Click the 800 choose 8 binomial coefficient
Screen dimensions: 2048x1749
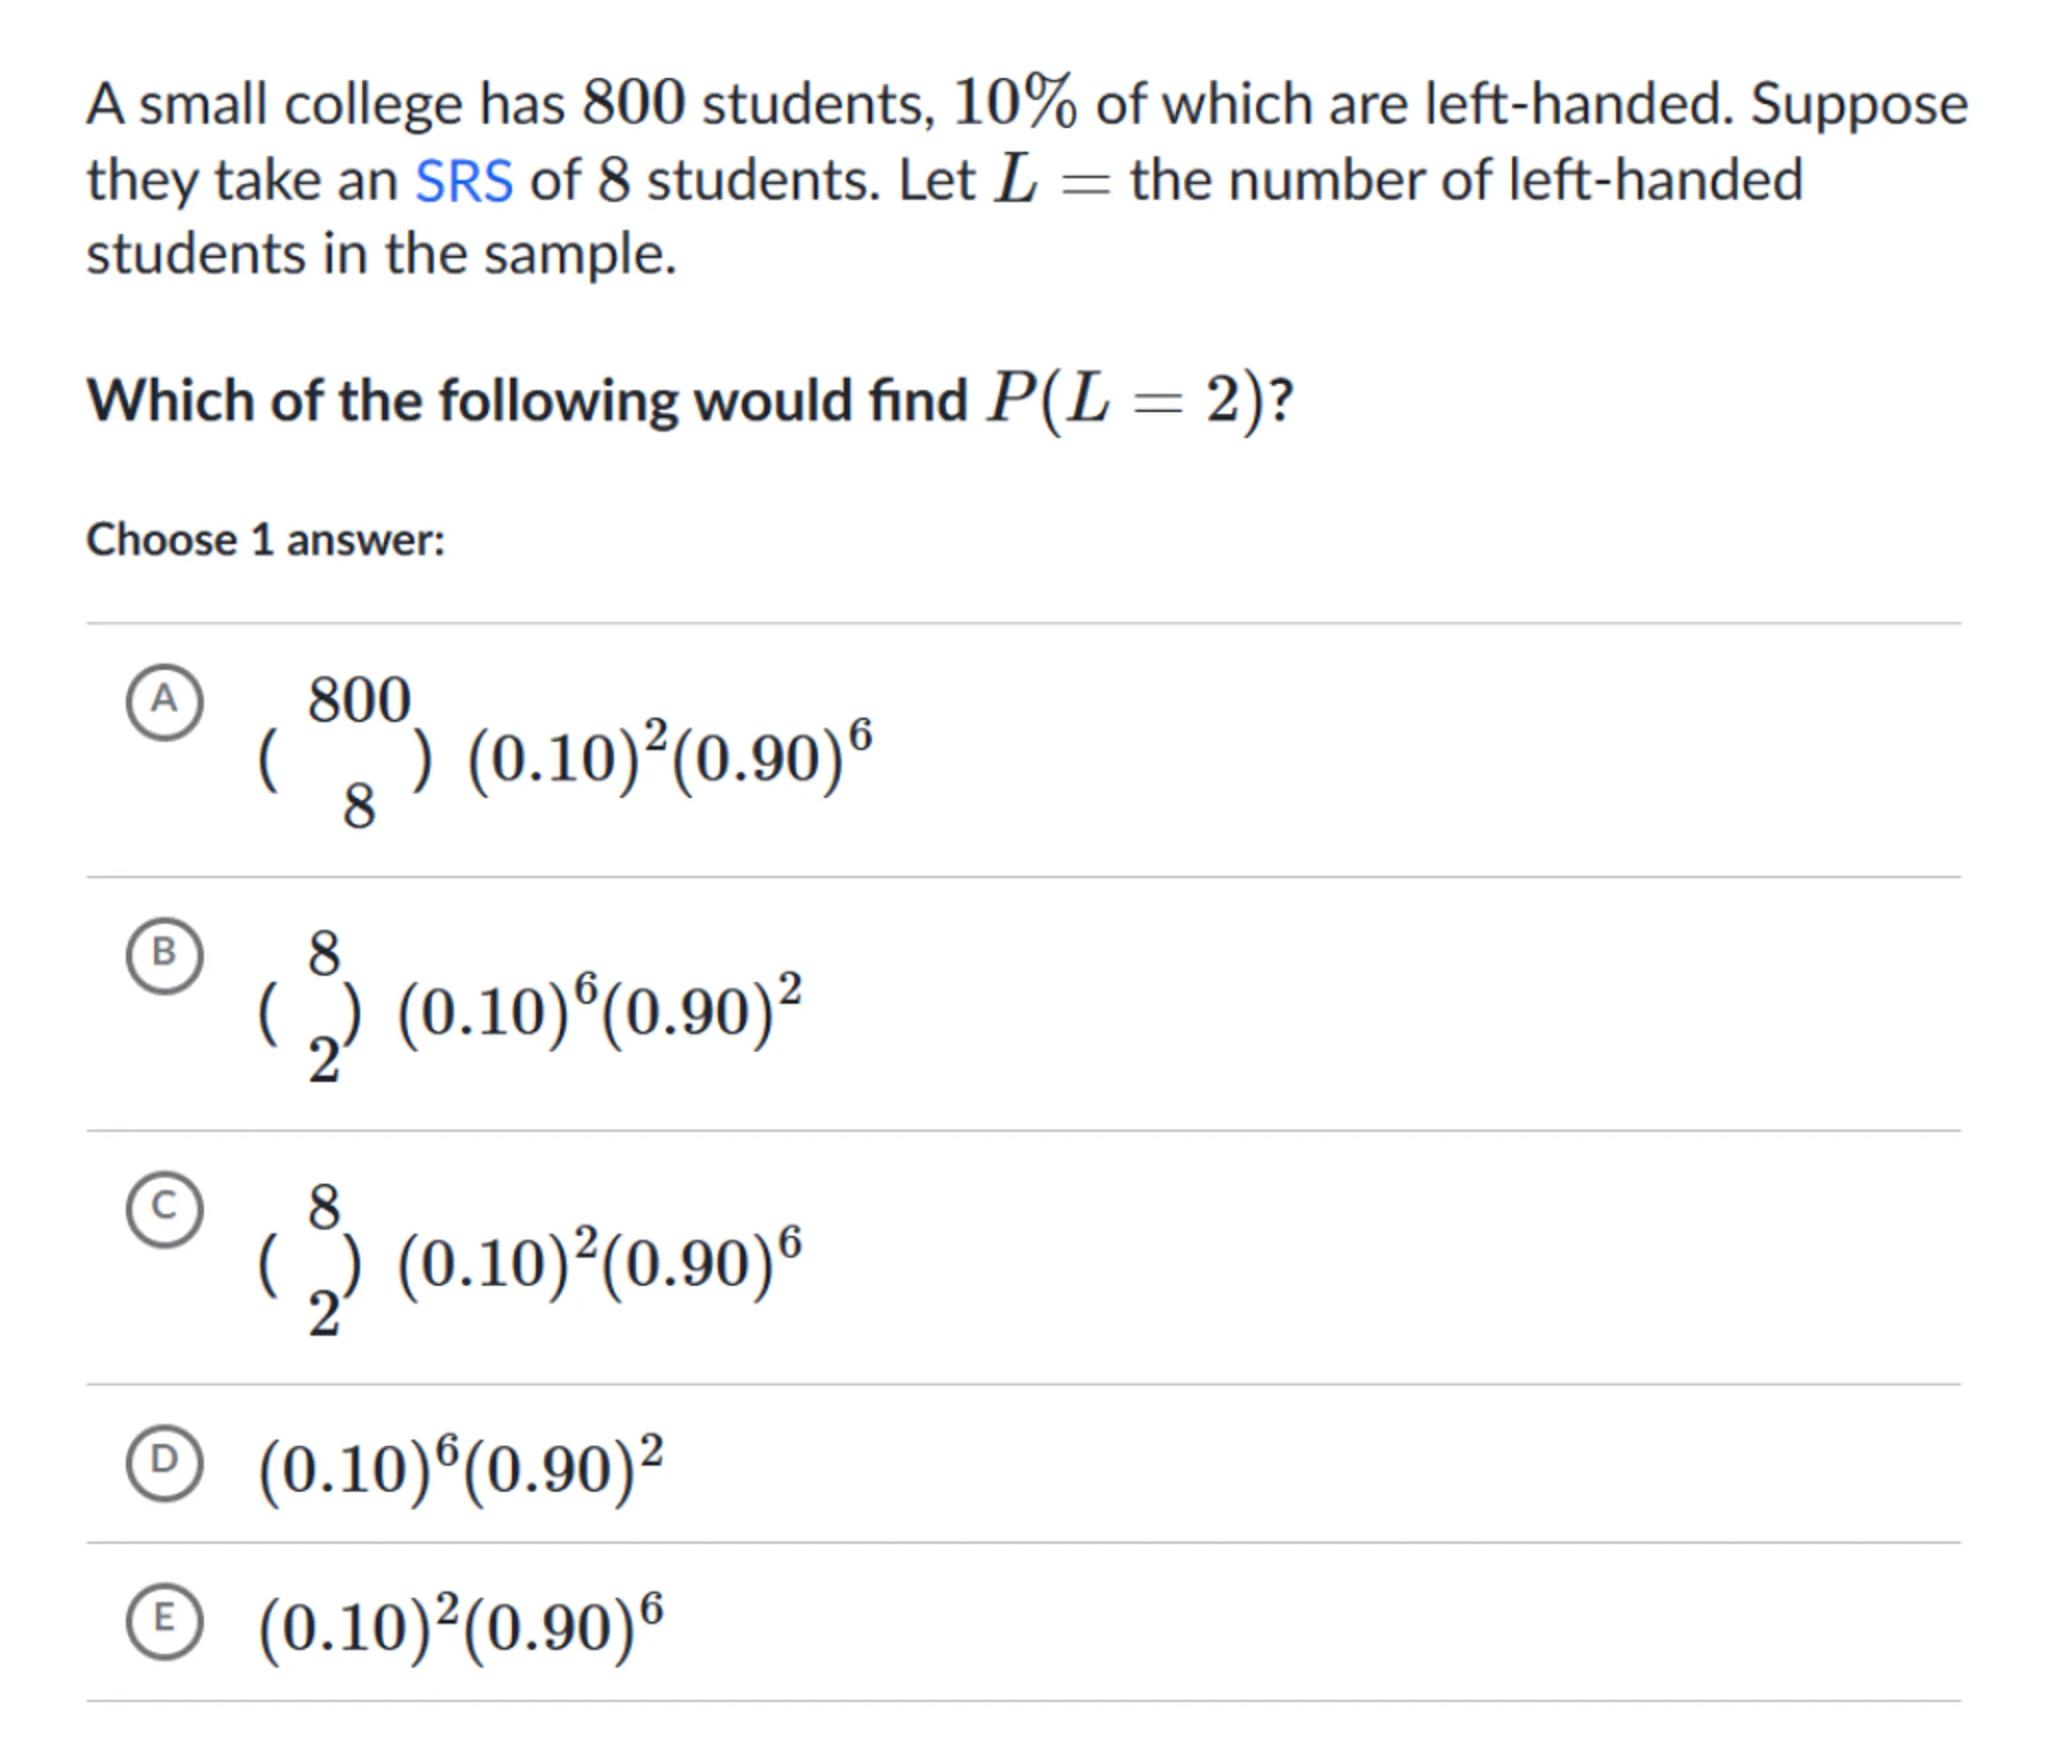[x=345, y=752]
